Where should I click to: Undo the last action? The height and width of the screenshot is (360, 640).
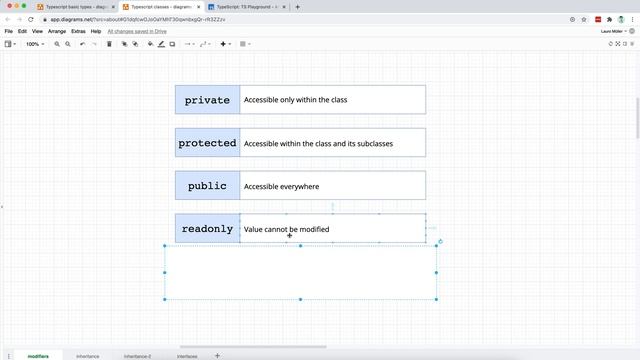pyautogui.click(x=82, y=44)
